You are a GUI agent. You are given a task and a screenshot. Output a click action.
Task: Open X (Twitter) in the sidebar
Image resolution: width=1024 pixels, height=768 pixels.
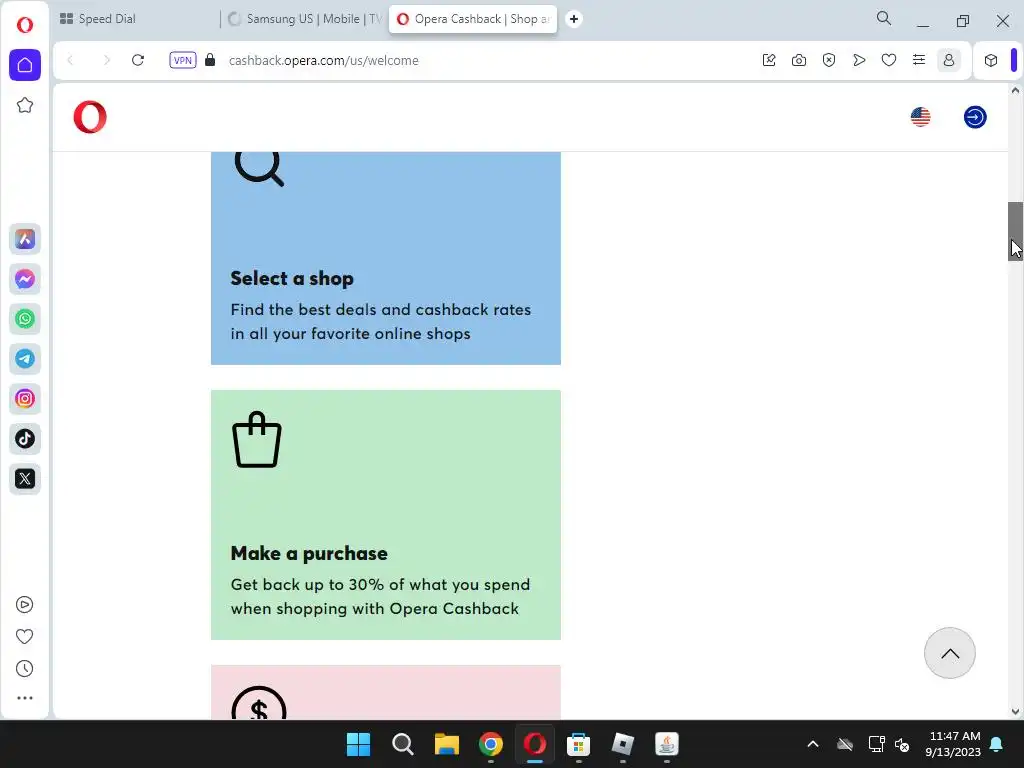pyautogui.click(x=25, y=478)
